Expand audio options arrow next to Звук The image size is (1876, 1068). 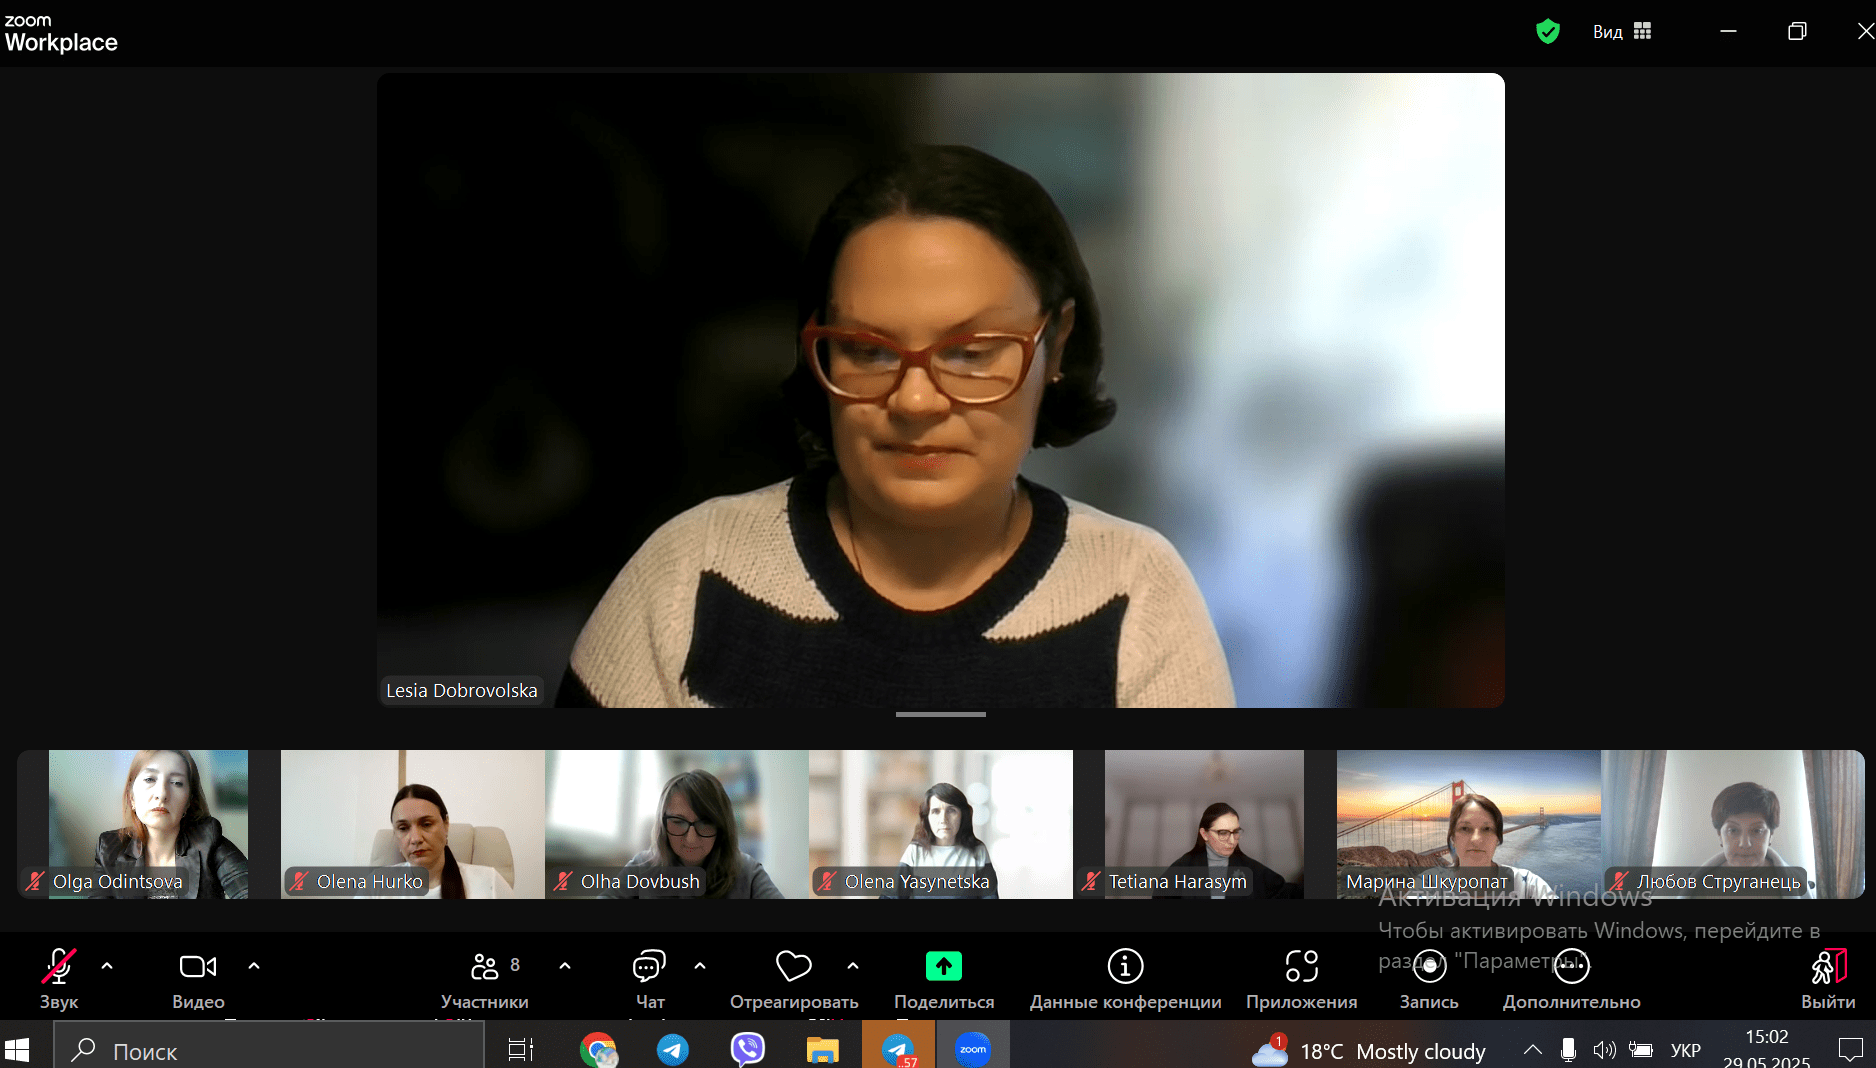pyautogui.click(x=107, y=966)
